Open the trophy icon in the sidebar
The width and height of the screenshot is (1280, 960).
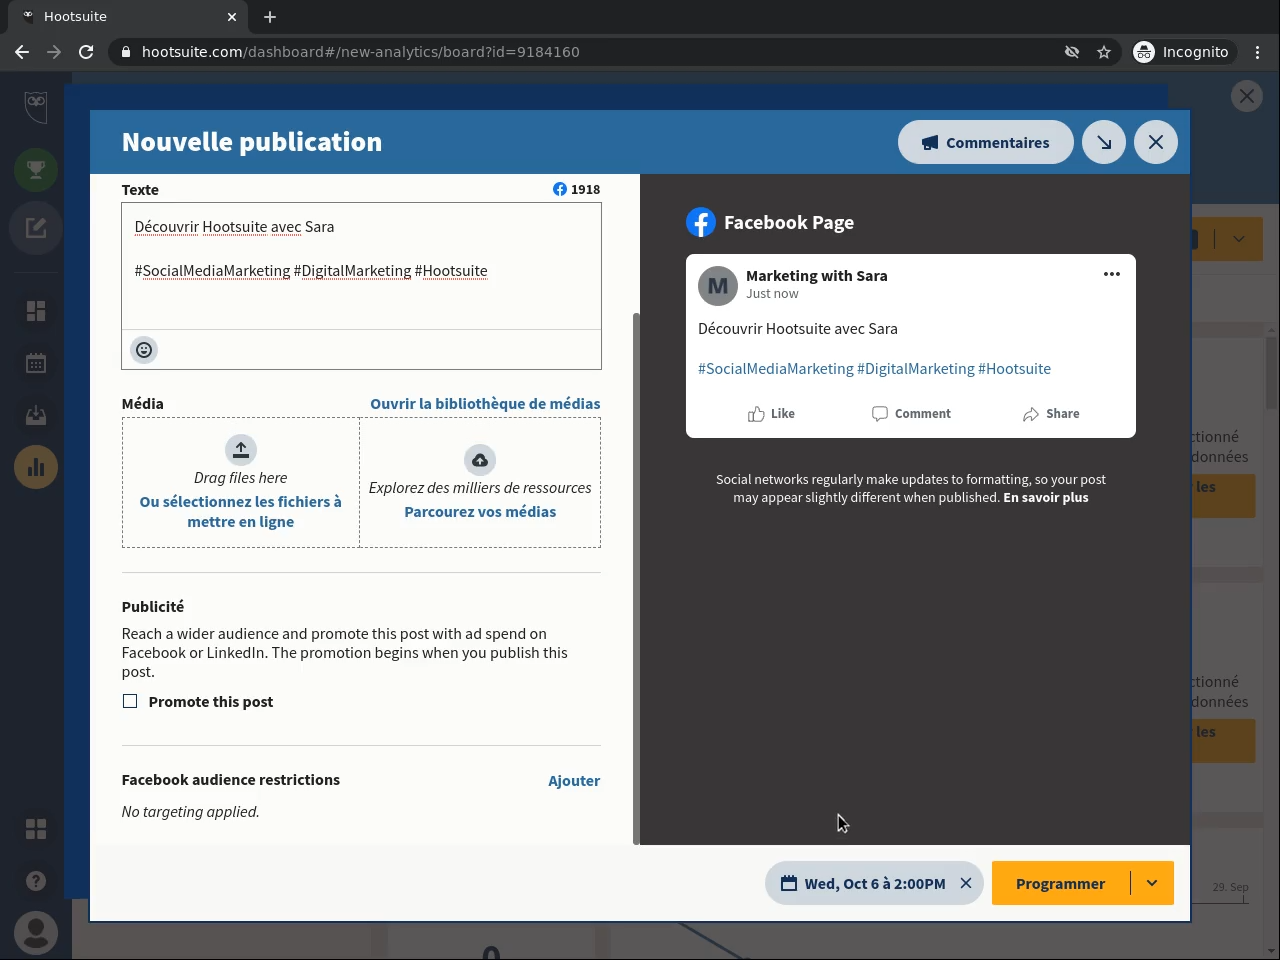click(x=36, y=170)
